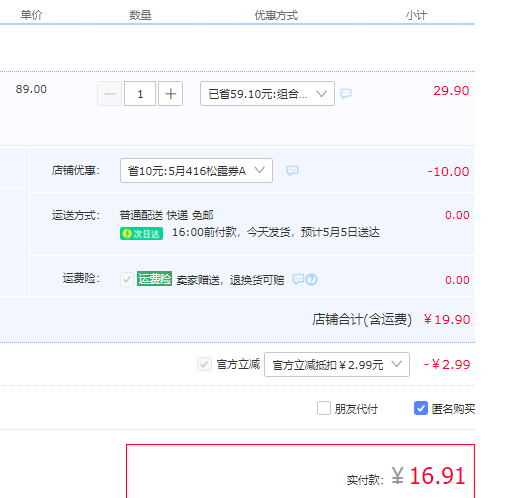Click the message icon beside store coupon dropdown

click(x=292, y=171)
